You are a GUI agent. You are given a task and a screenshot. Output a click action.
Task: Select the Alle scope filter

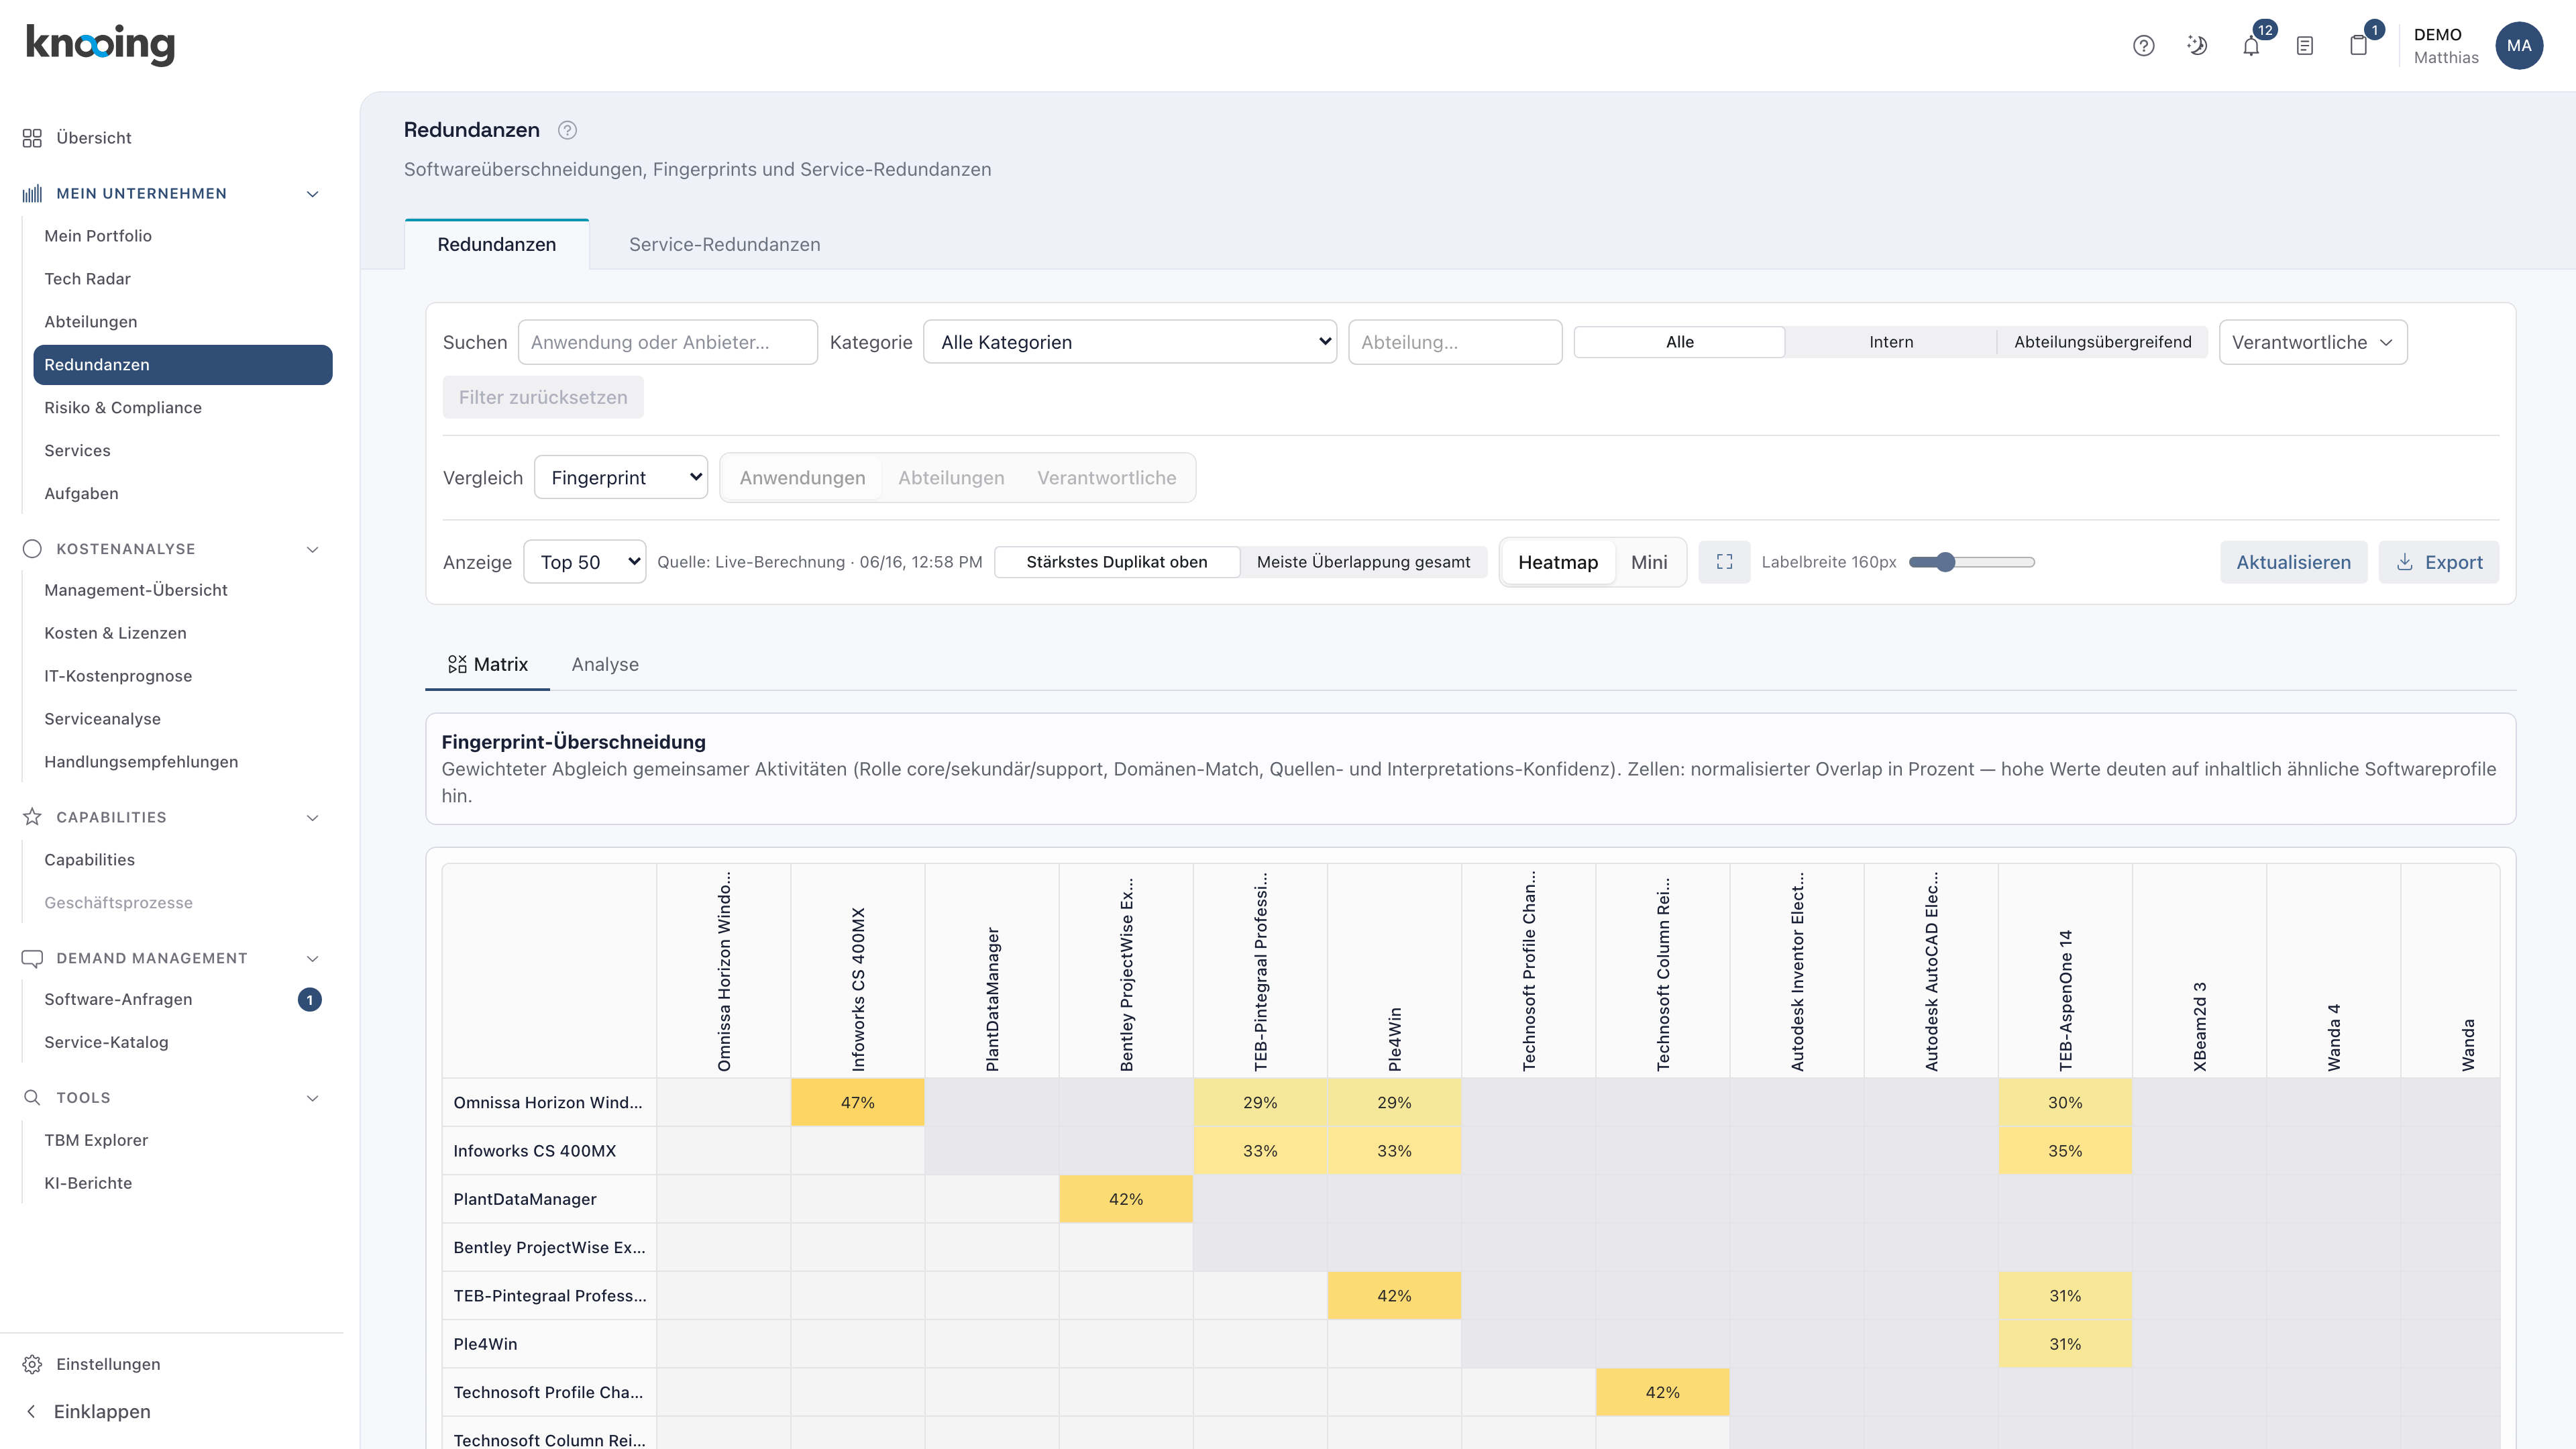point(1680,342)
